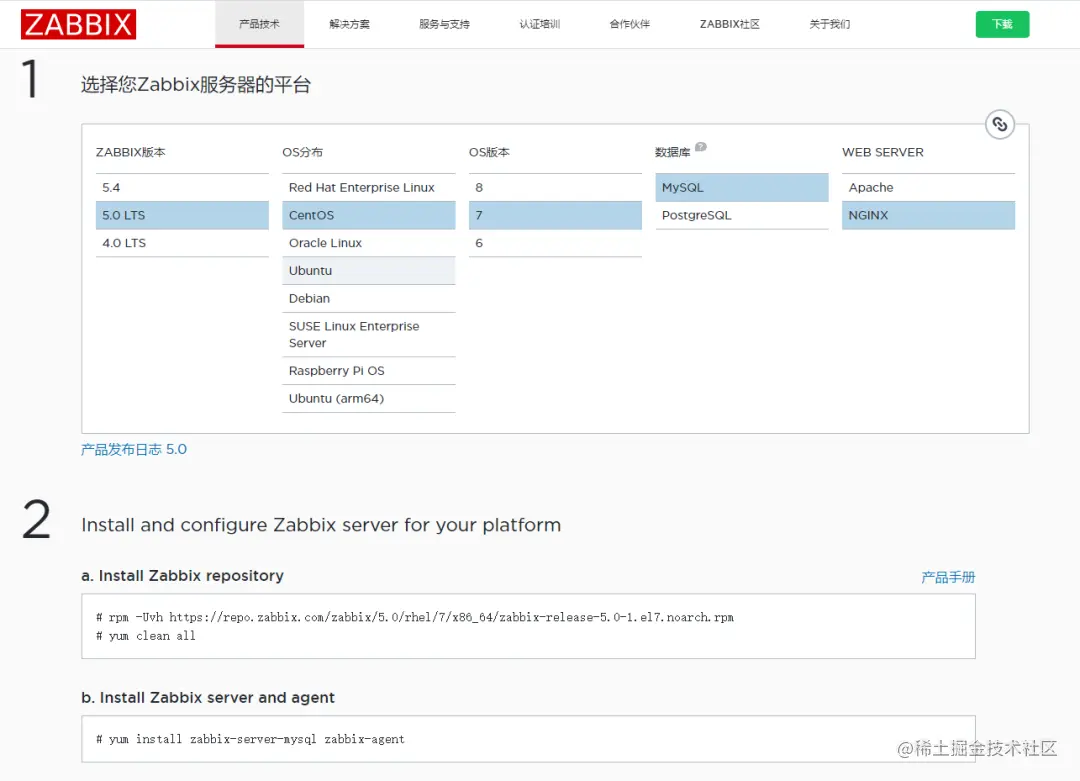Select Zabbix version 4.0 LTS
The height and width of the screenshot is (781, 1080).
182,242
